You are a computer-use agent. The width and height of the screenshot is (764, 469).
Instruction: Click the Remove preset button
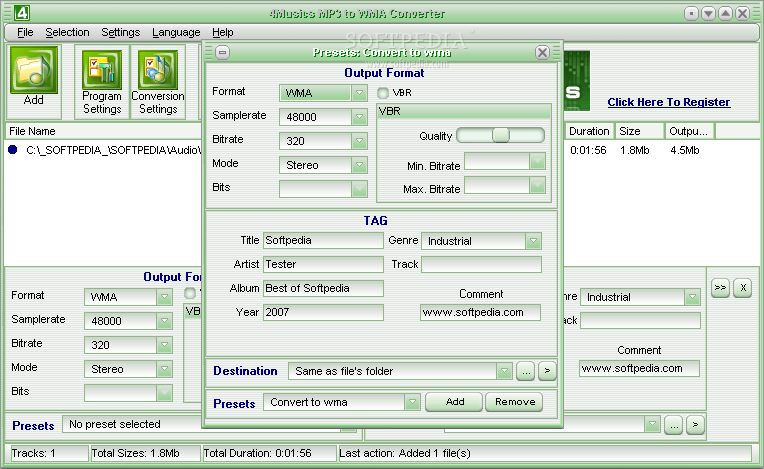point(515,402)
